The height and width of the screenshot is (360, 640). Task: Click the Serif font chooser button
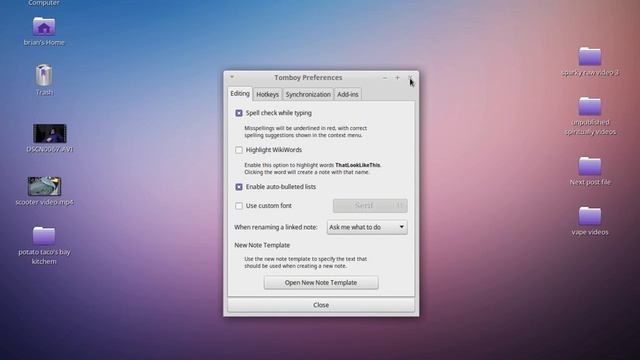(370, 206)
